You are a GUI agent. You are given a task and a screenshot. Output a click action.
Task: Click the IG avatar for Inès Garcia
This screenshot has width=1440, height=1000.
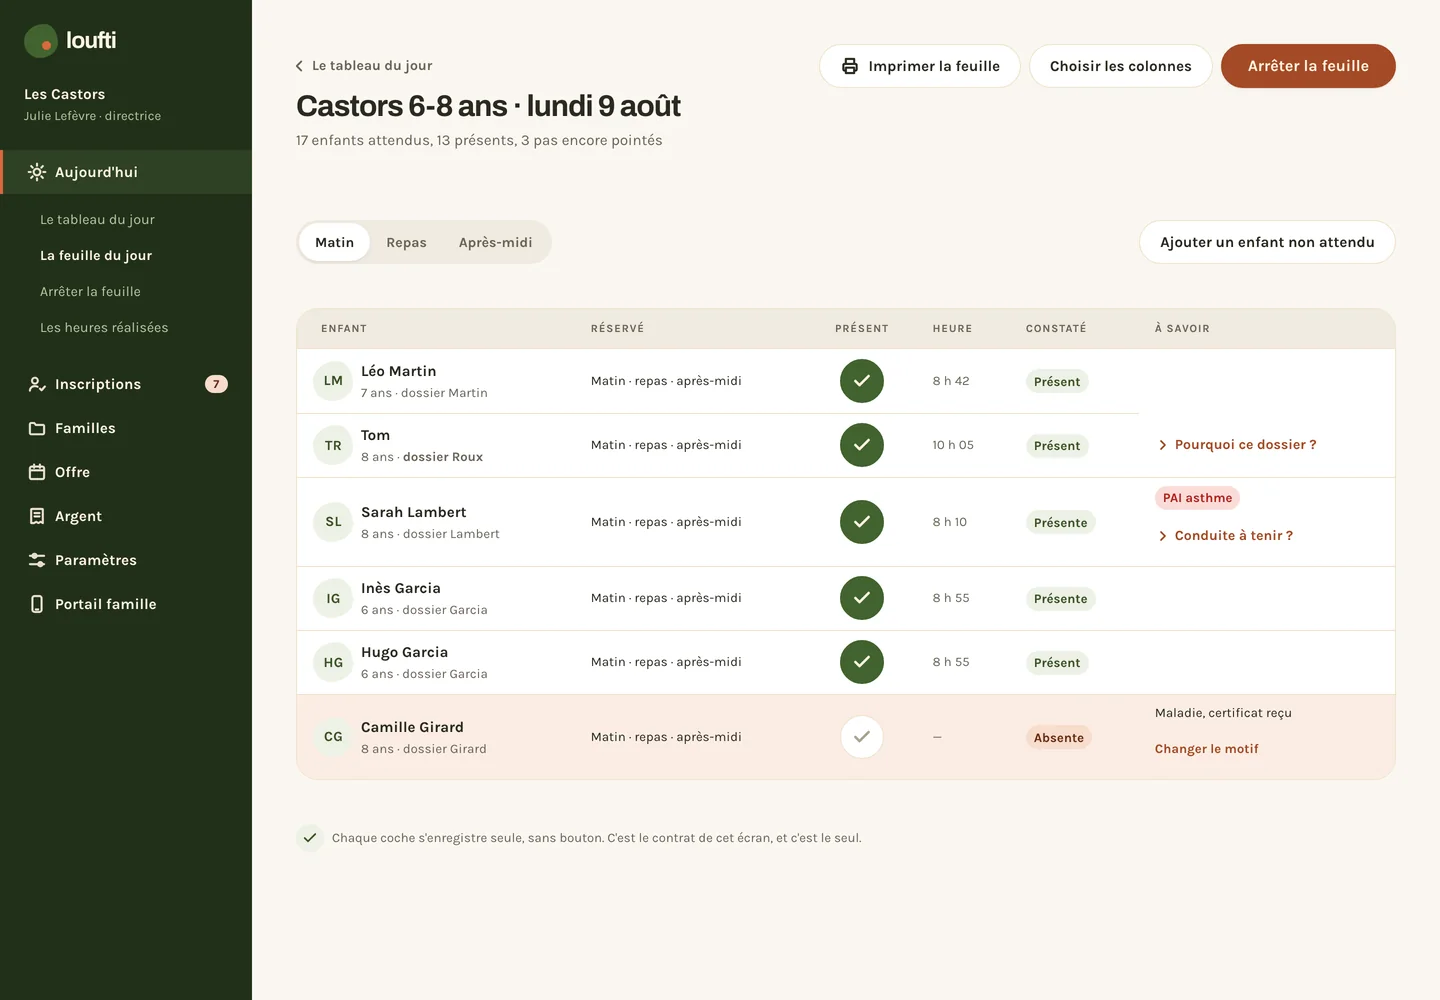[333, 599]
